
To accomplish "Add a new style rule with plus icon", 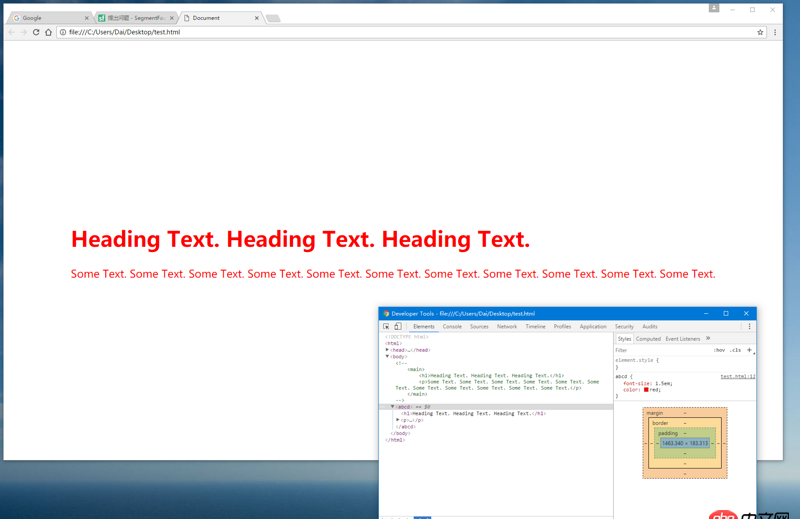I will pos(749,350).
